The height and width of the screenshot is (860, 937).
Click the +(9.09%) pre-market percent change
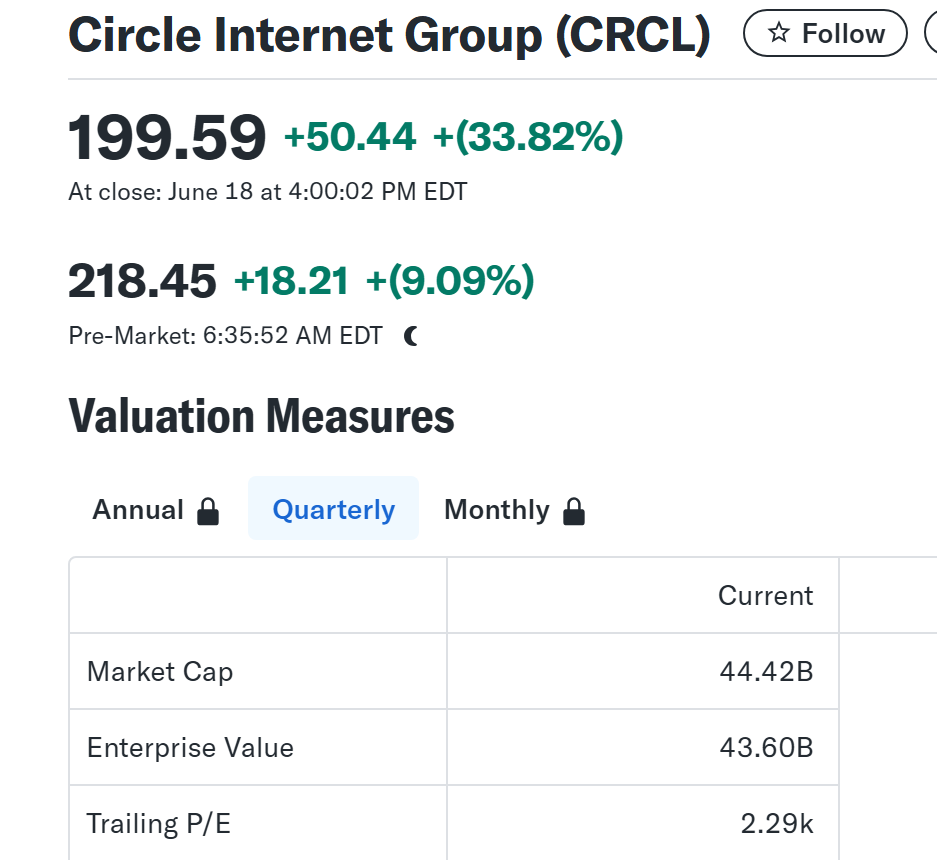click(450, 281)
